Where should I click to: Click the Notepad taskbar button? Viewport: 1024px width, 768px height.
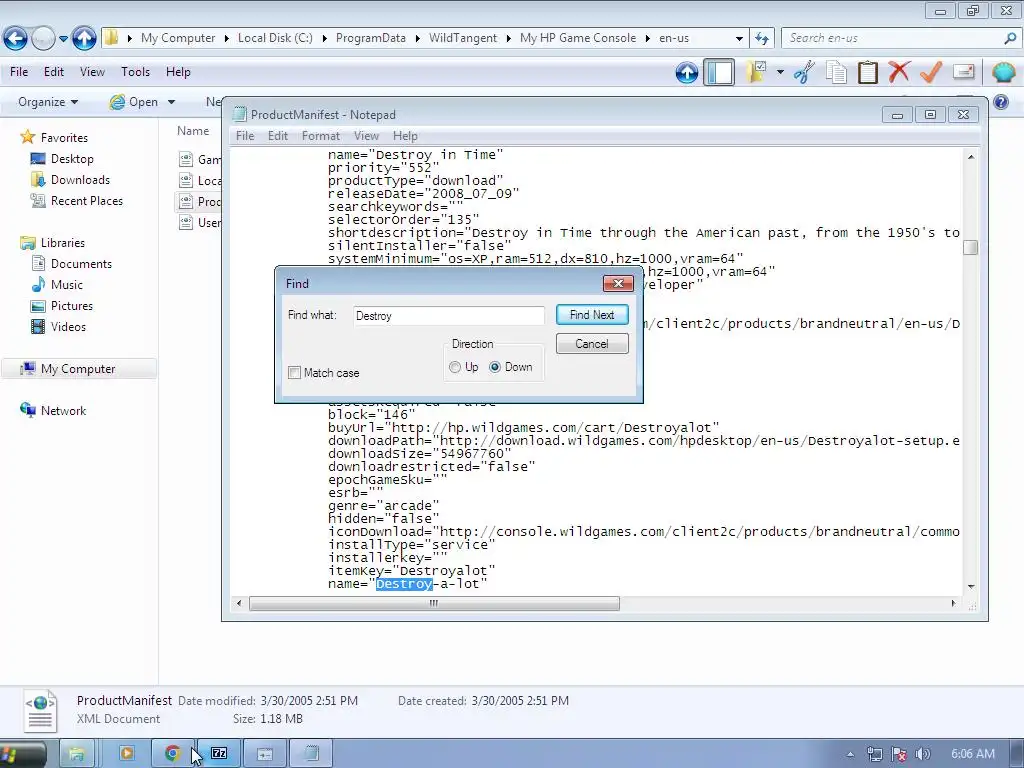click(x=312, y=754)
